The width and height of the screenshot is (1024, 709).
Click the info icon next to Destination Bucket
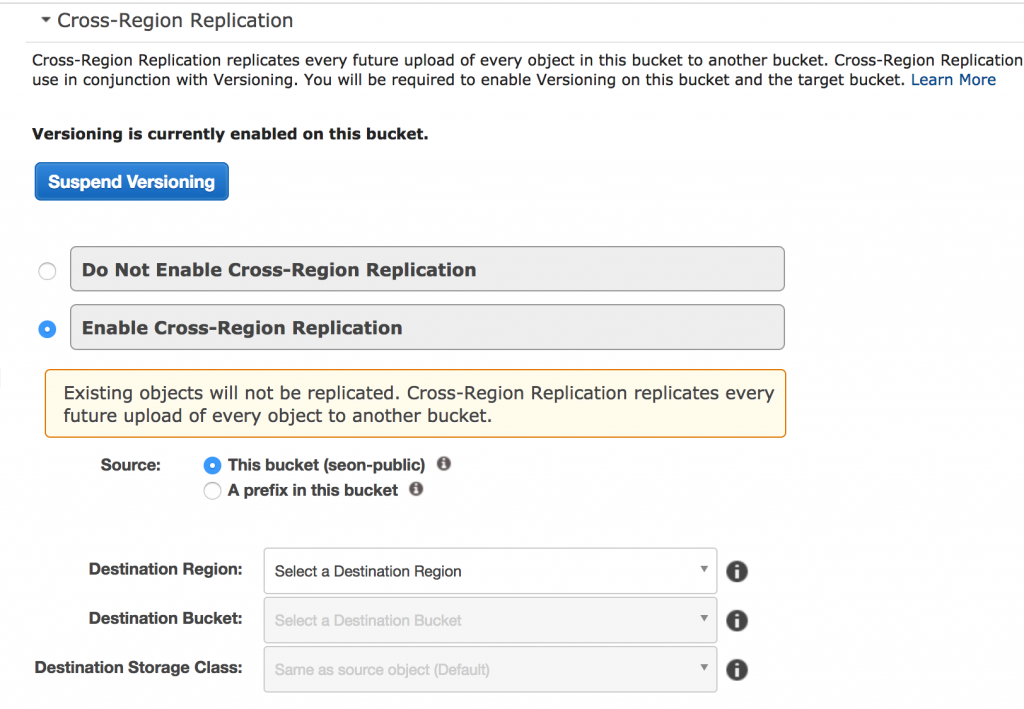pyautogui.click(x=737, y=620)
